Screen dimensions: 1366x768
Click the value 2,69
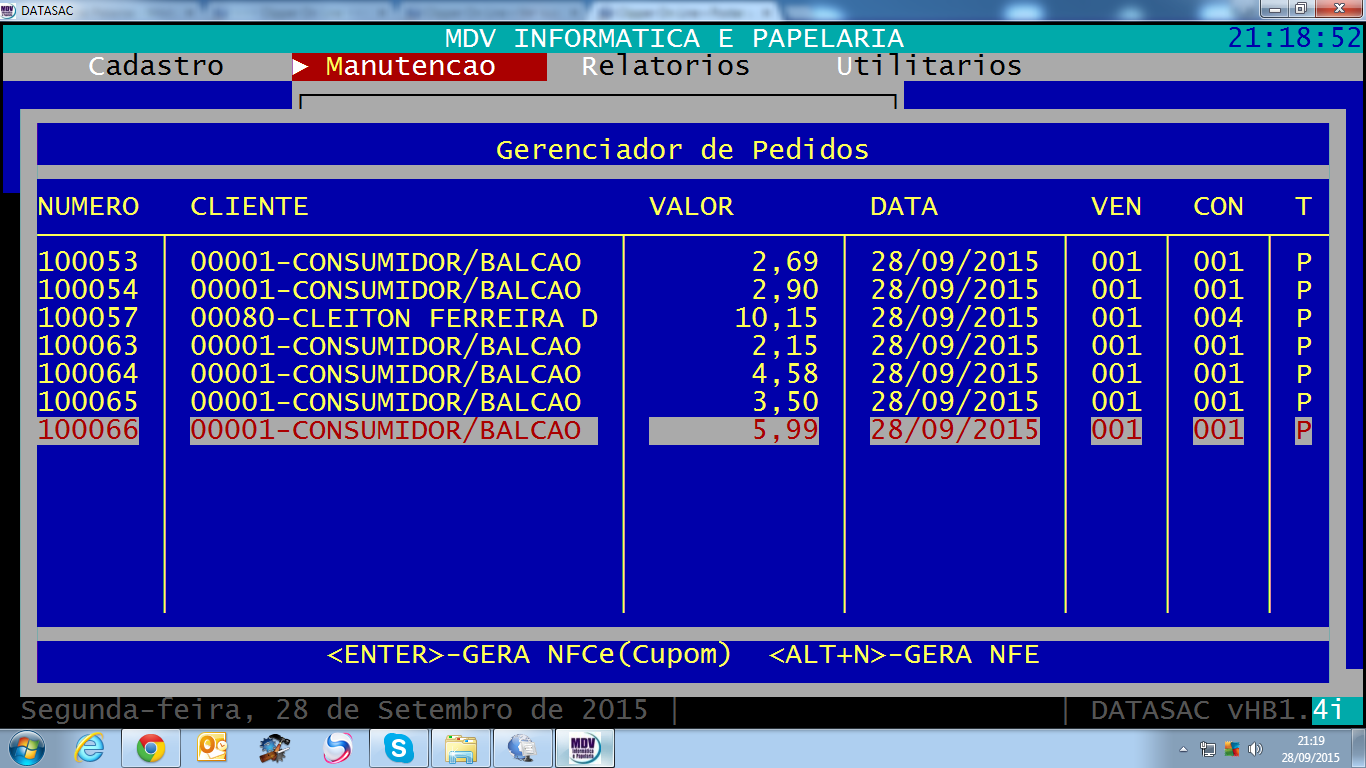[785, 262]
